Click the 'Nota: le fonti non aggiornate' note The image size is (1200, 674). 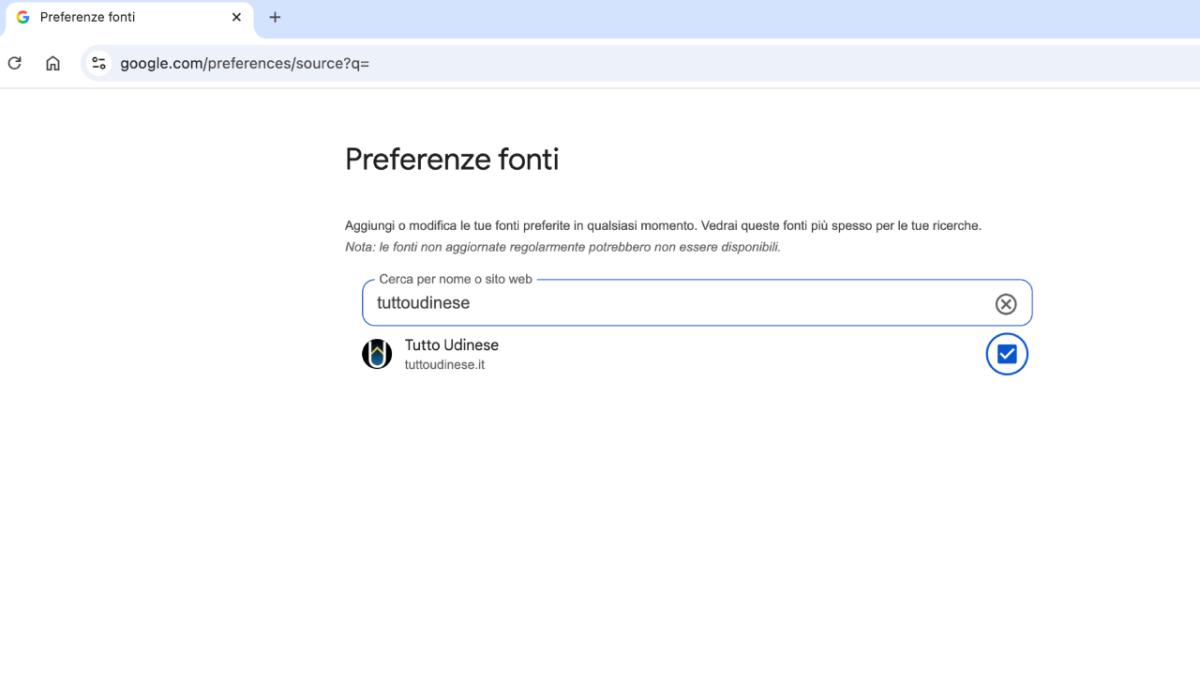(x=563, y=247)
